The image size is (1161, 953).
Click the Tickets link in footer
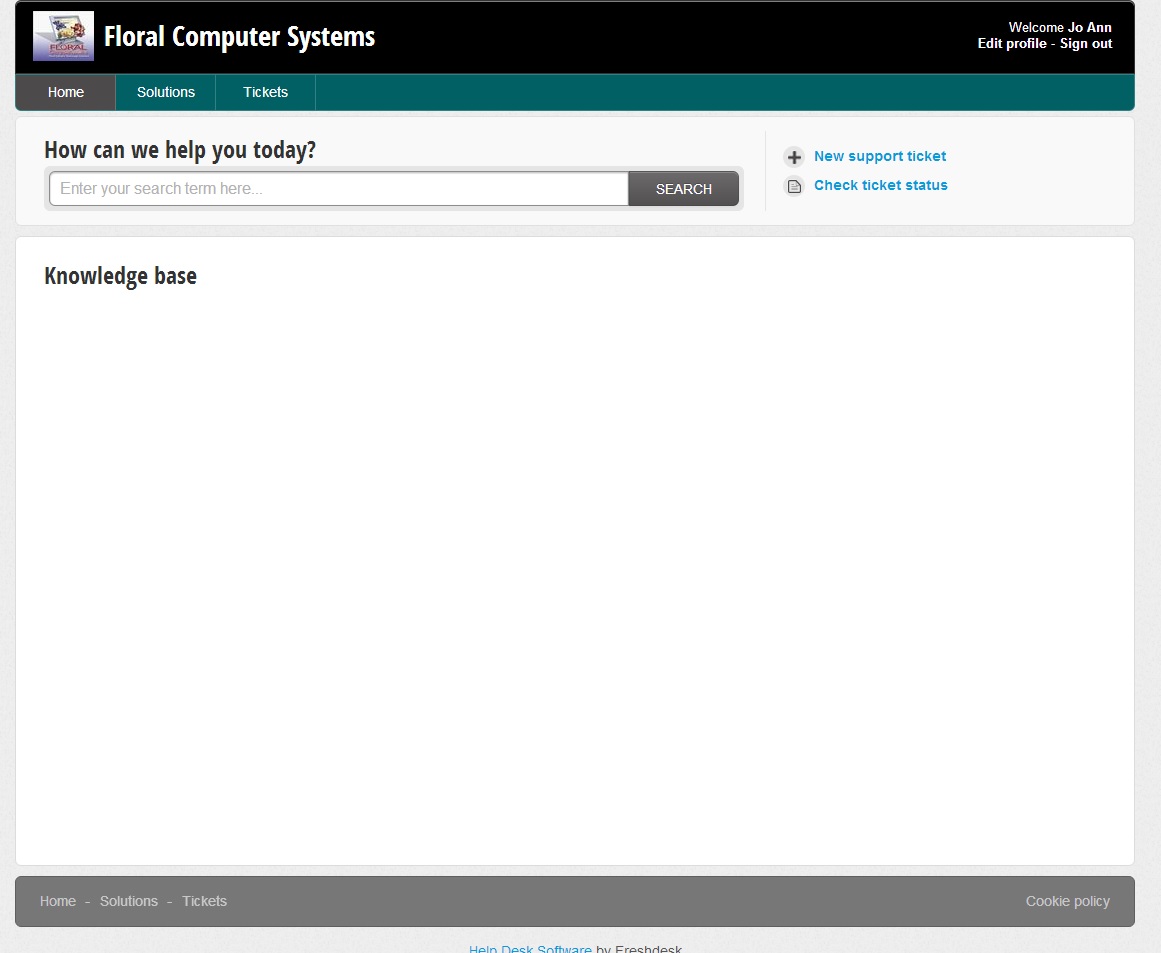tap(204, 901)
